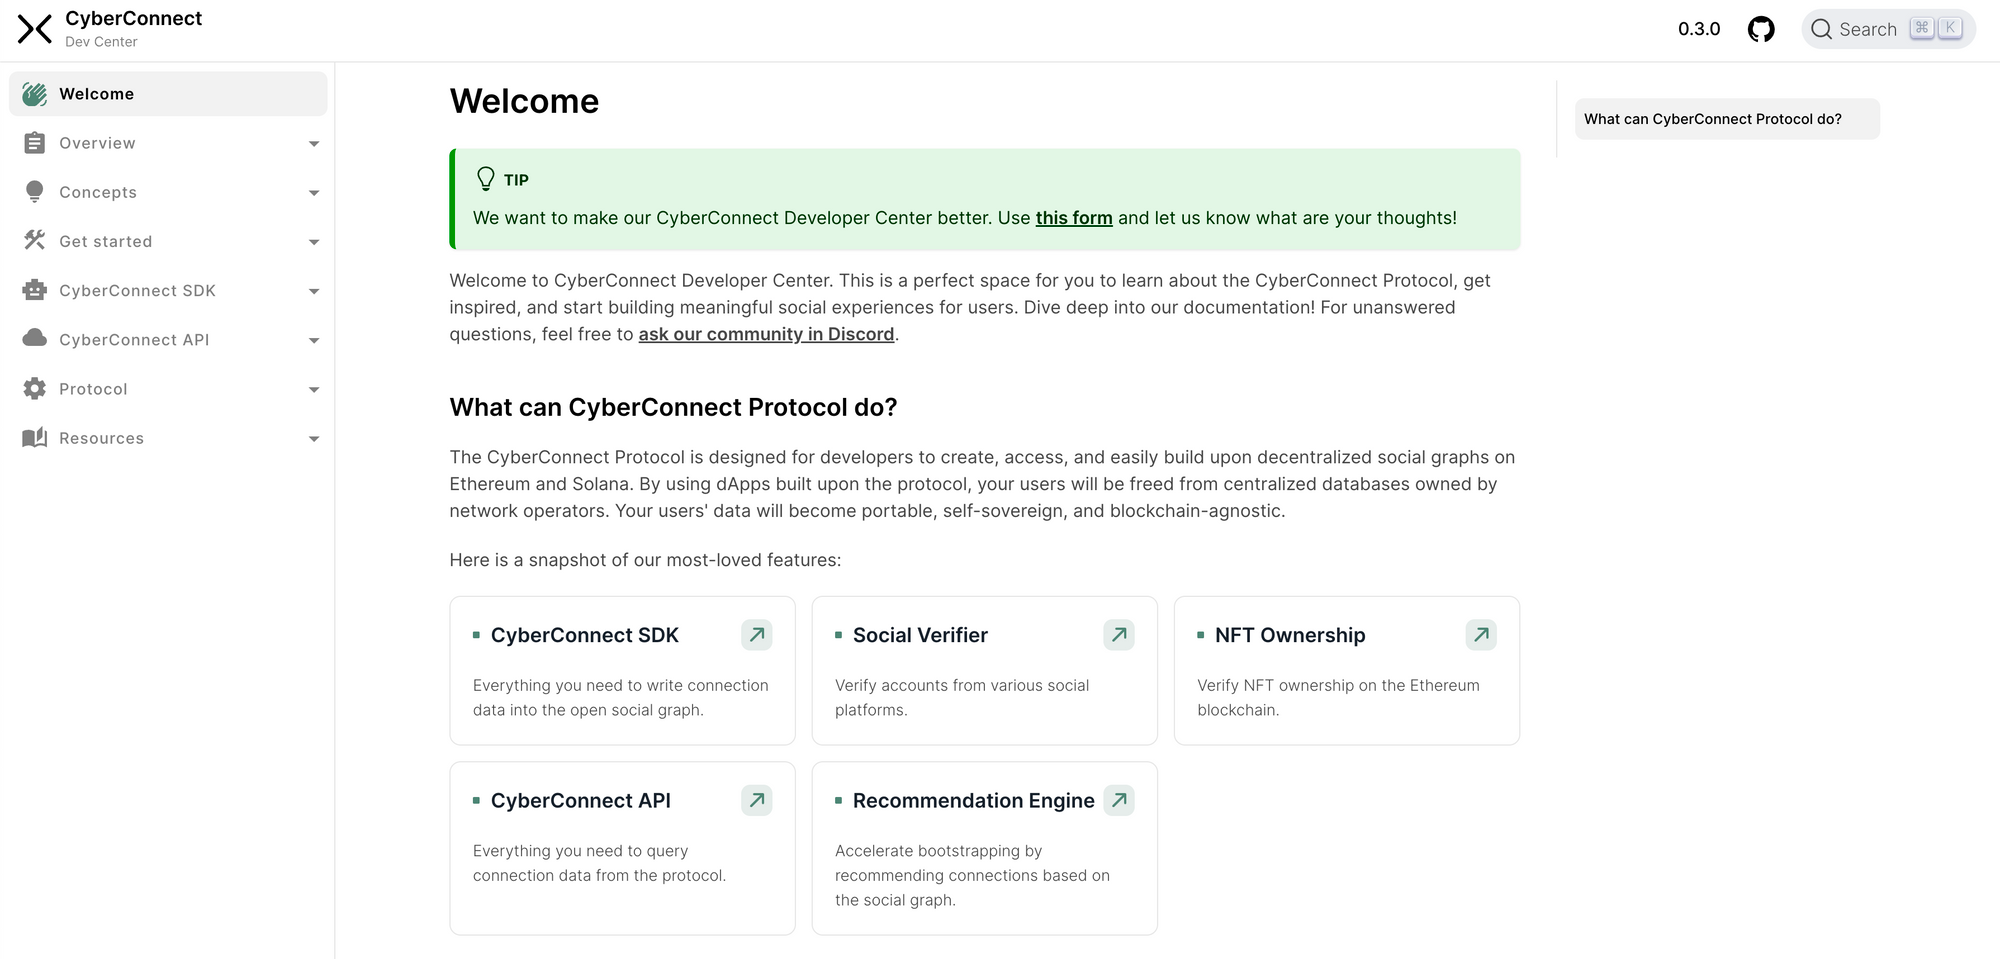Click the CyberConnect SDK robot icon
The image size is (2000, 959).
35,290
